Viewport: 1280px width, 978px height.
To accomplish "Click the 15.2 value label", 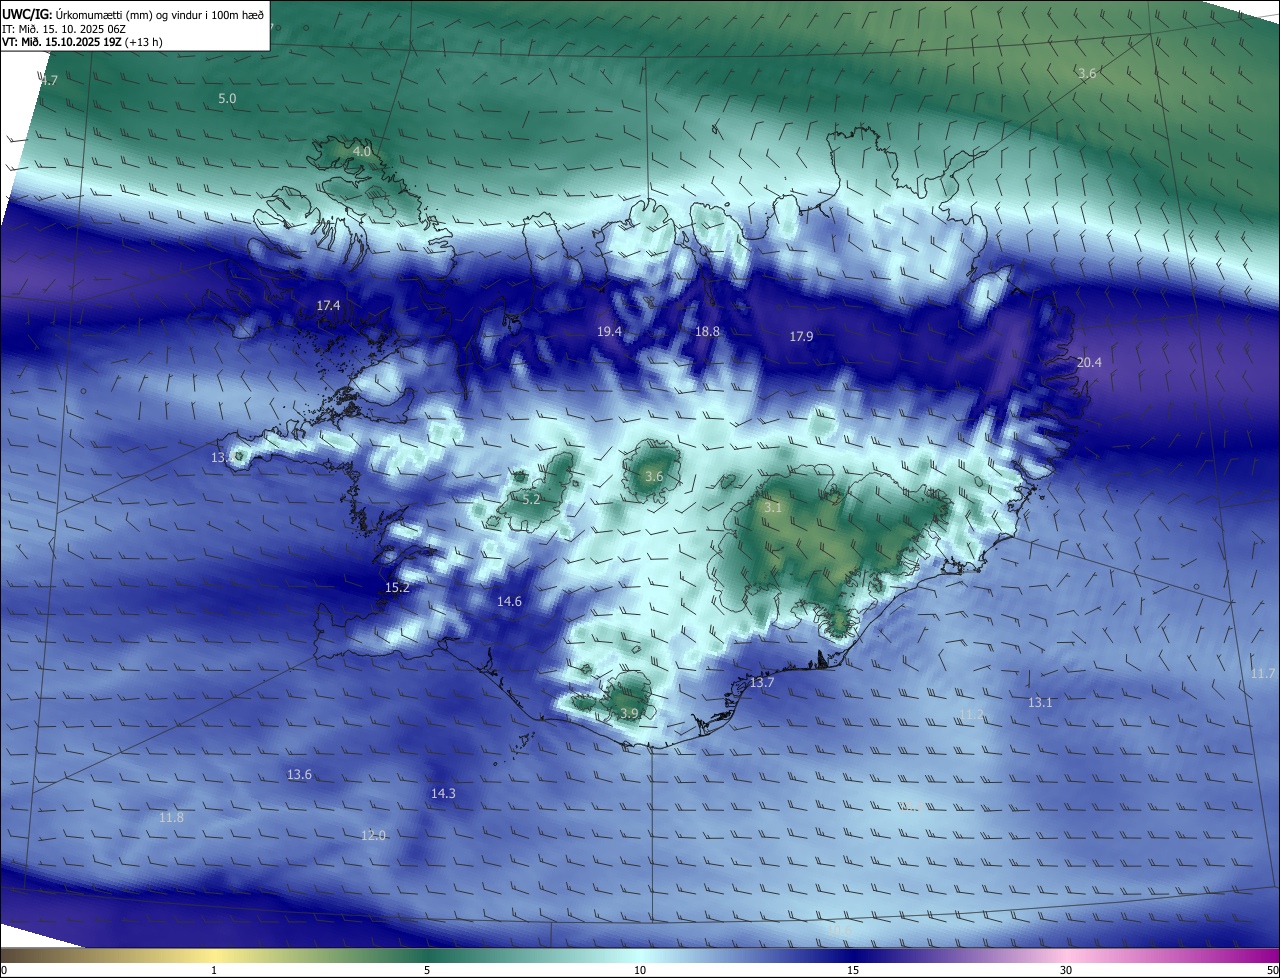I will (x=397, y=587).
